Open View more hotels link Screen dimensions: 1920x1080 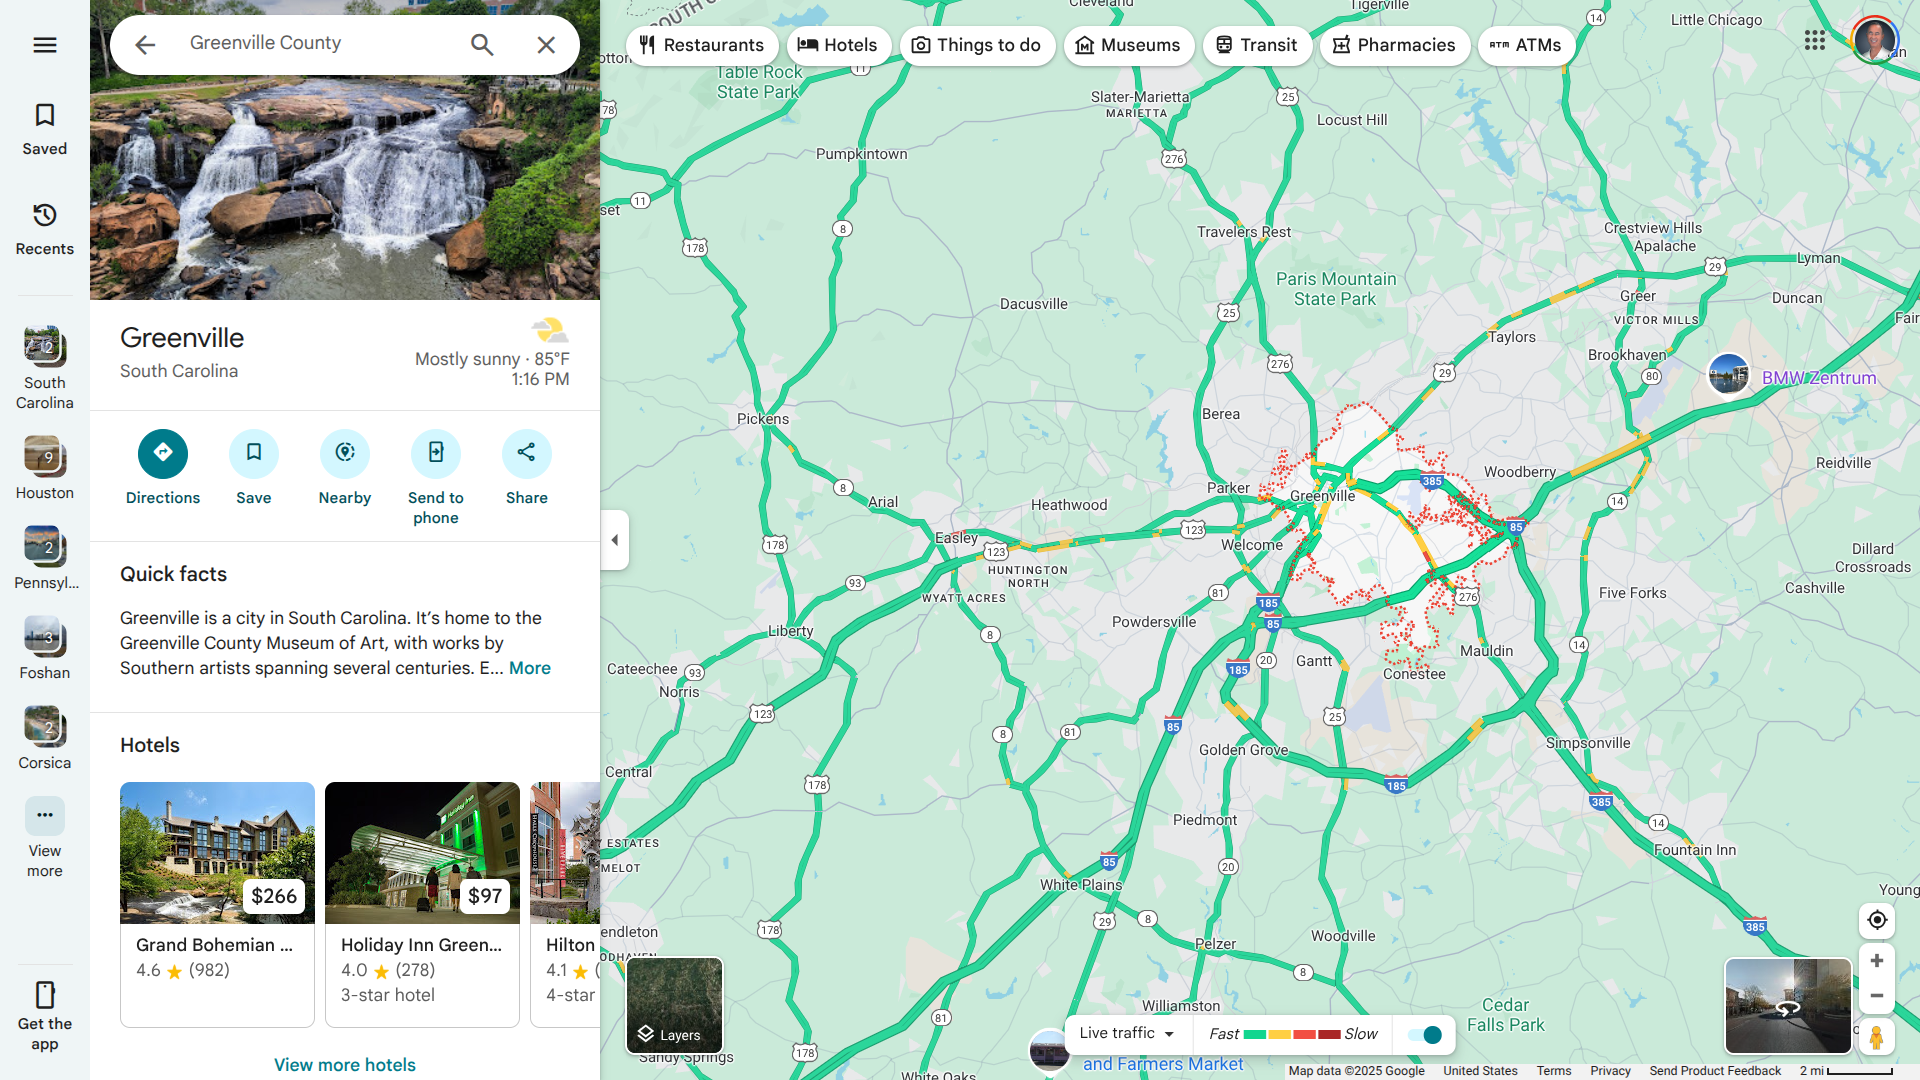coord(345,1065)
